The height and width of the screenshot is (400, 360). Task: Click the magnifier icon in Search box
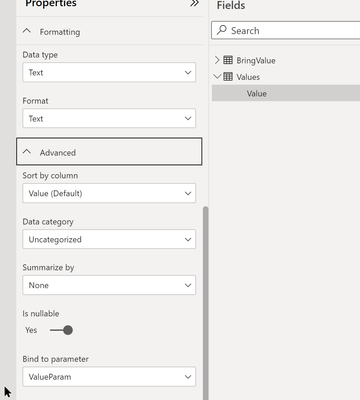(222, 30)
